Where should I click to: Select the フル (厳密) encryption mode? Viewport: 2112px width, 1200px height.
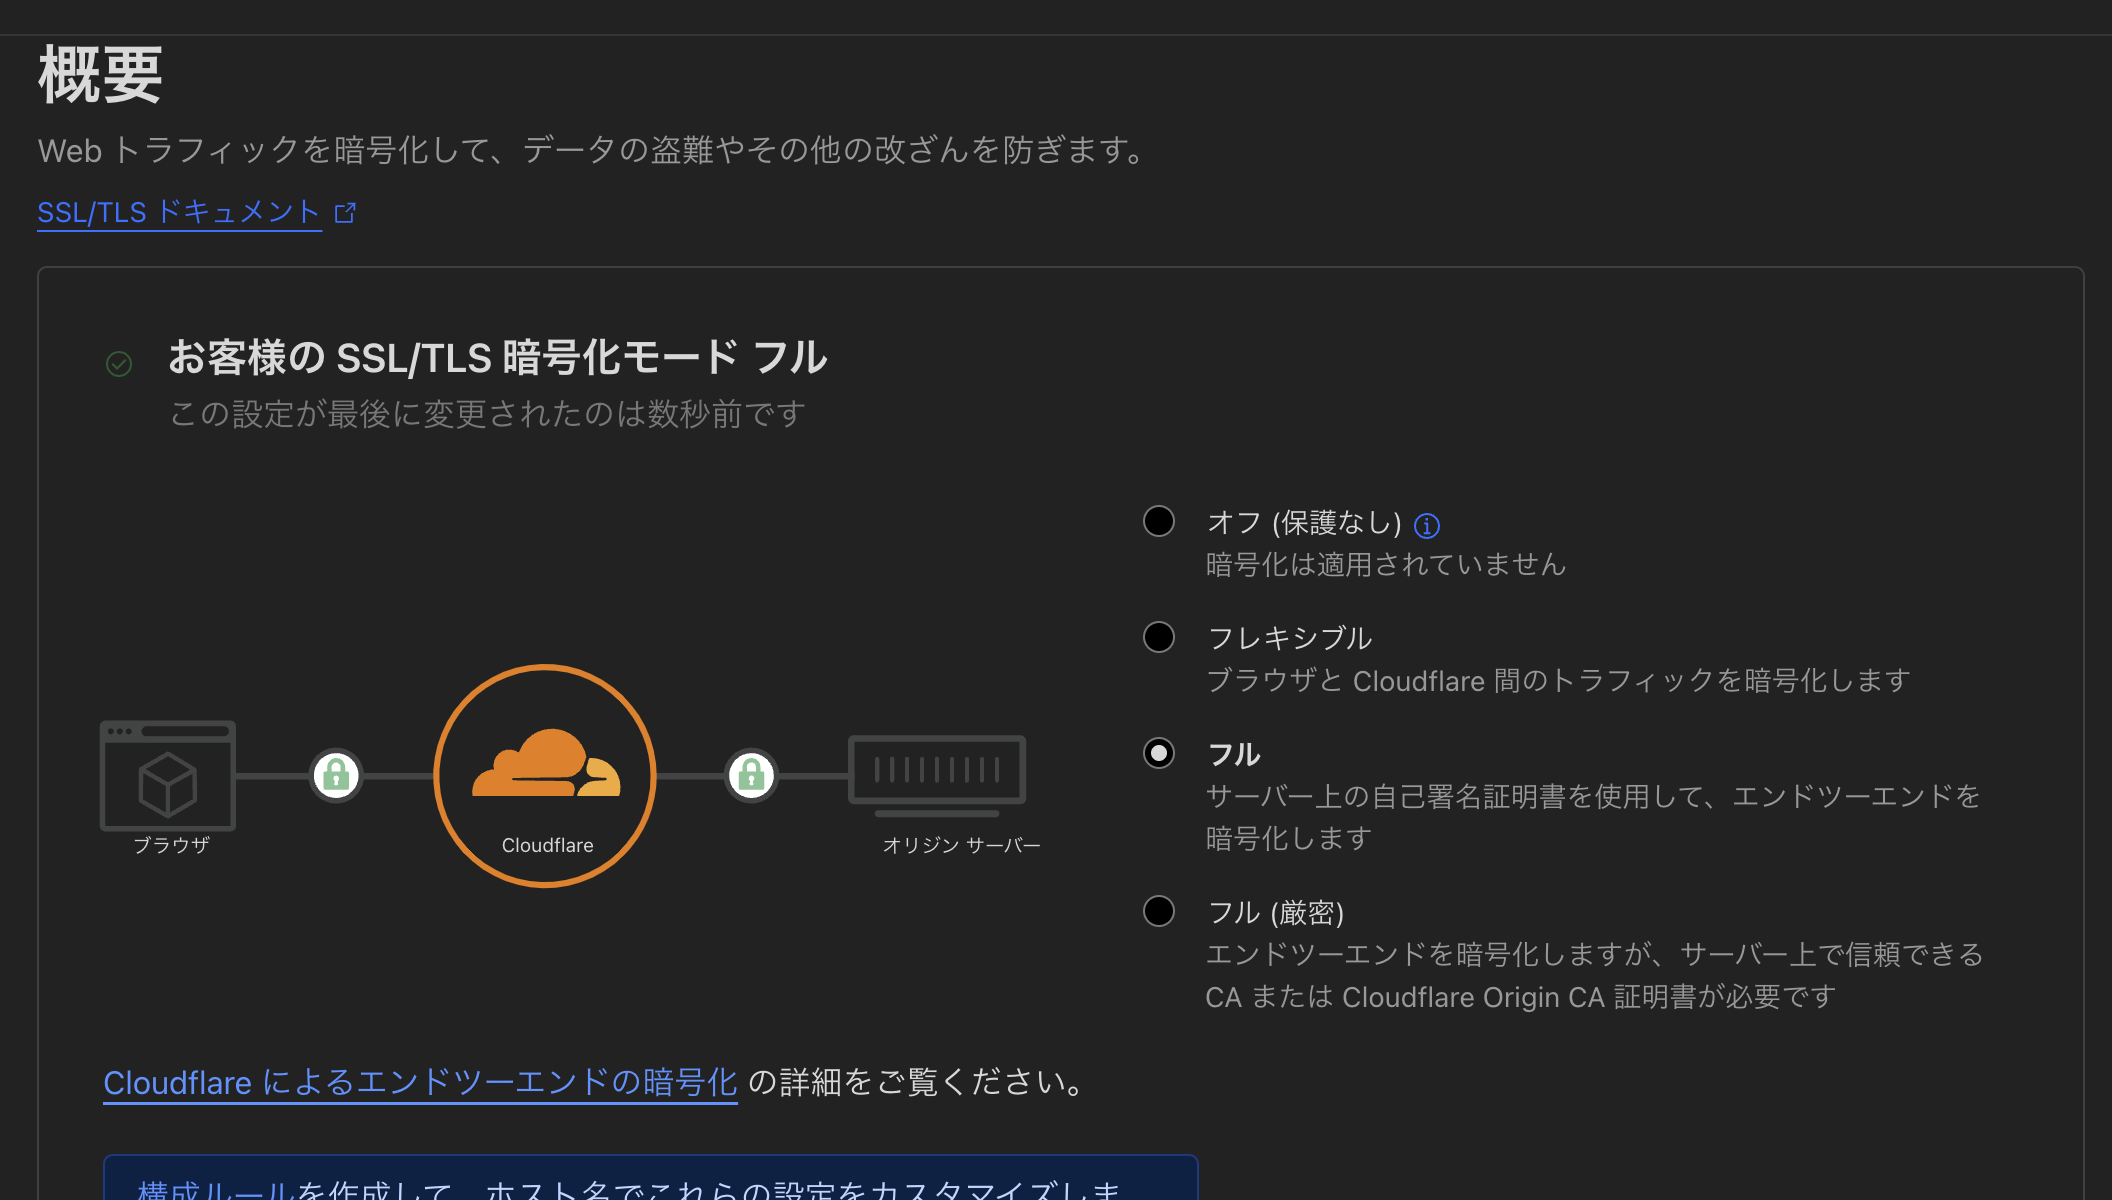point(1158,910)
